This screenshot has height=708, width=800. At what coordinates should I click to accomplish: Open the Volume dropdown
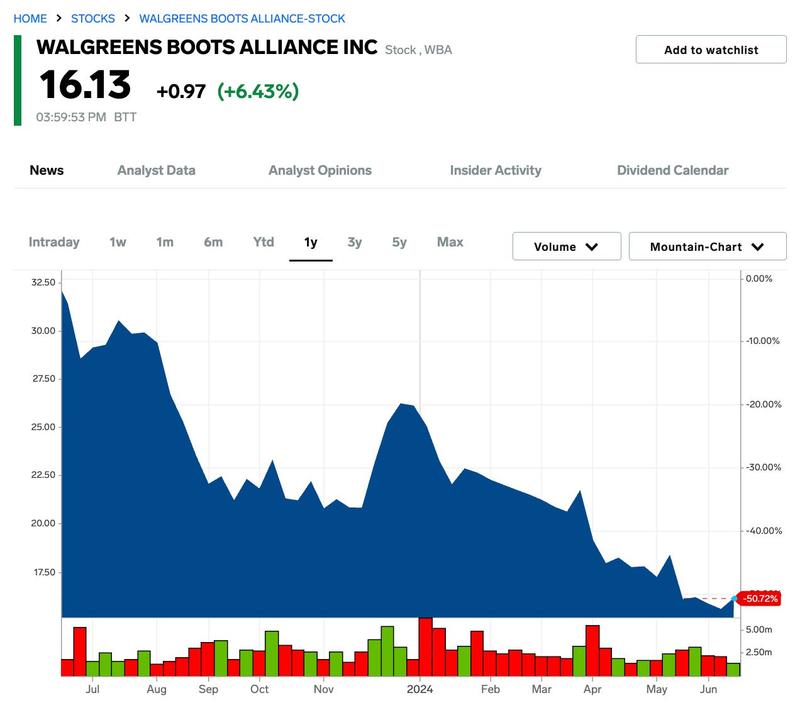[566, 246]
